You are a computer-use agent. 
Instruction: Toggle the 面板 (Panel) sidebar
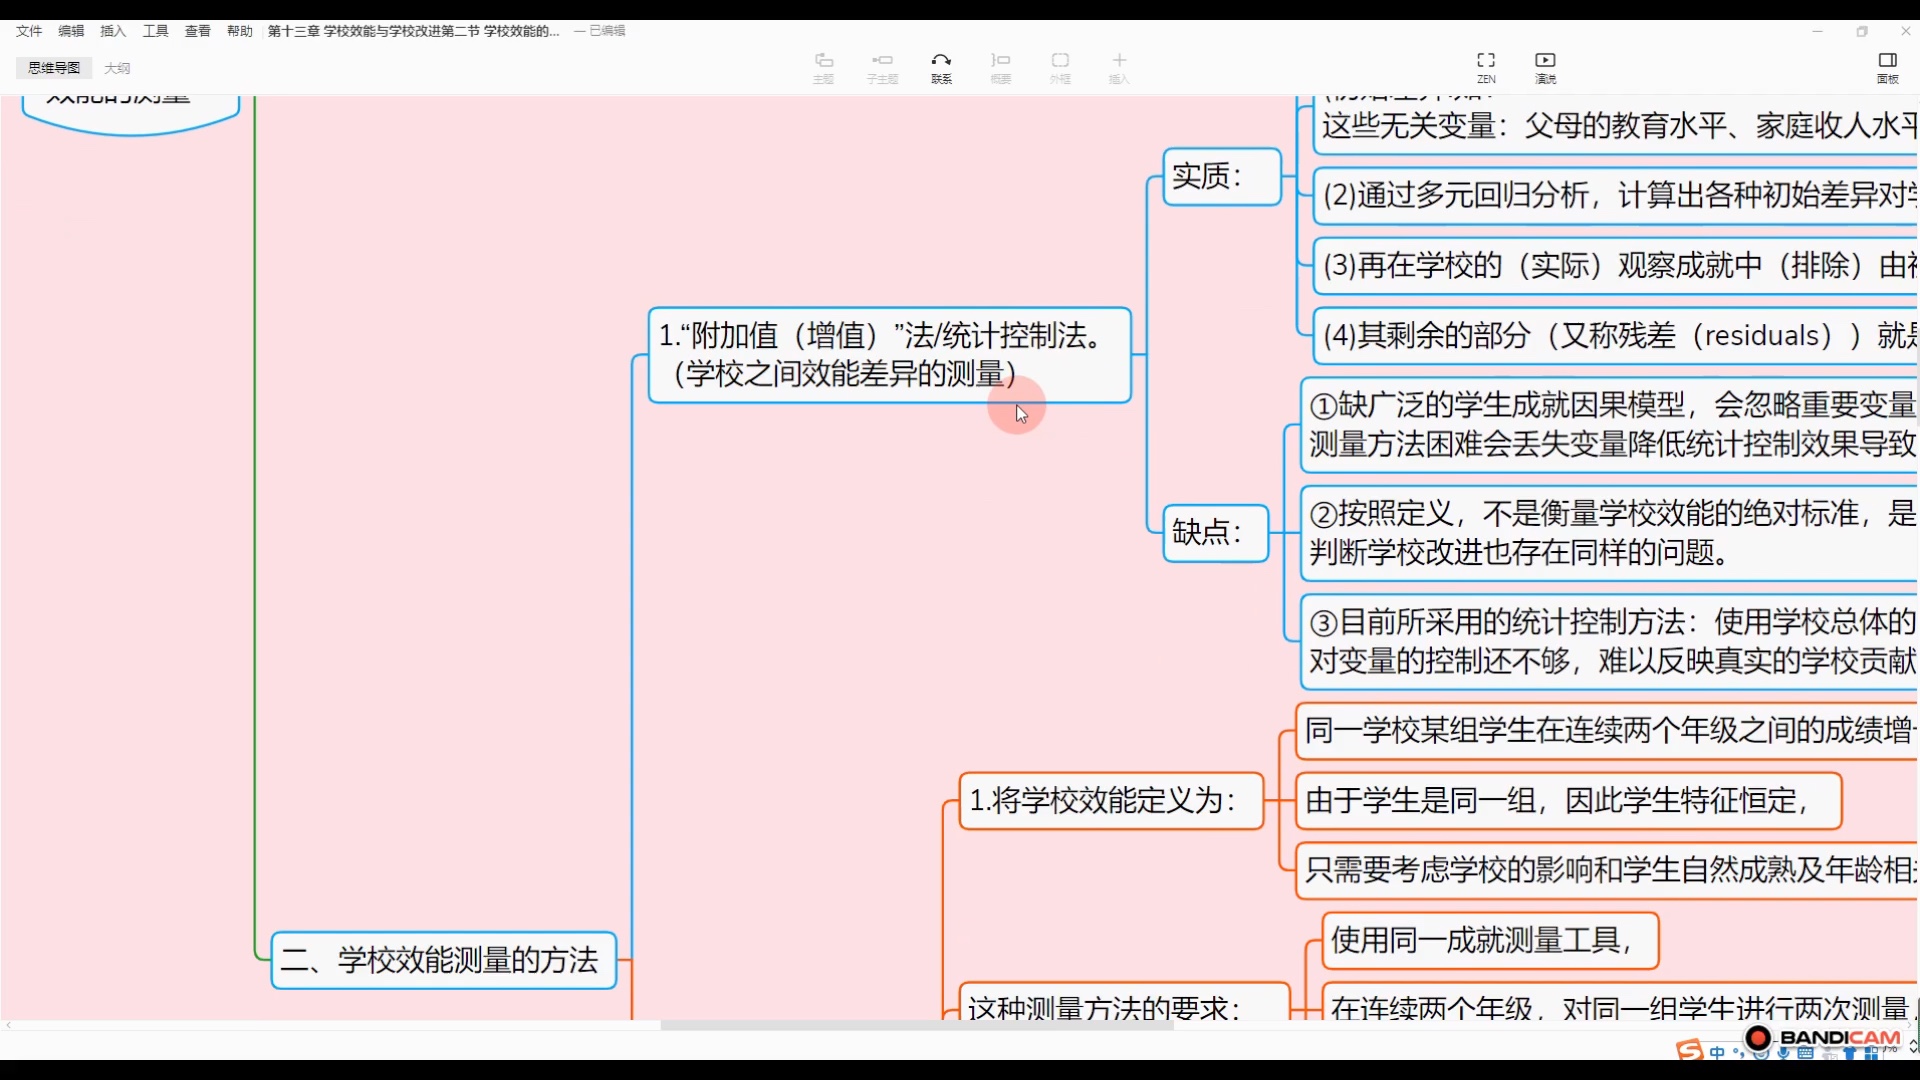(1887, 68)
